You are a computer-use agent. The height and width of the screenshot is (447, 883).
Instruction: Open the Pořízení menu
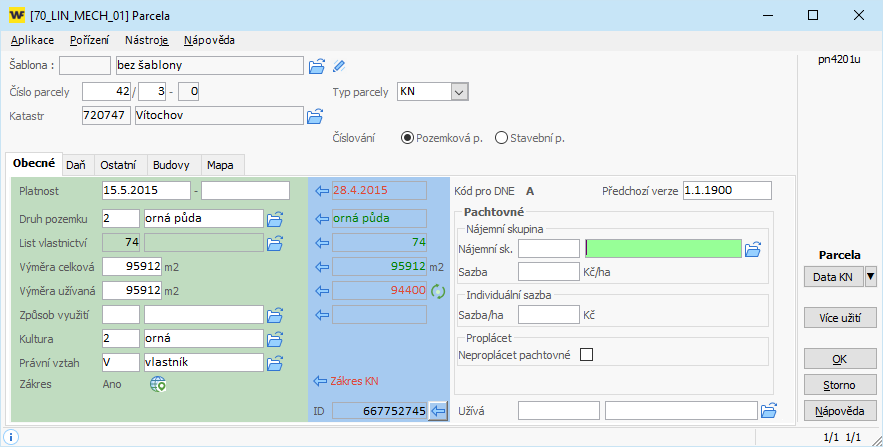[x=90, y=40]
